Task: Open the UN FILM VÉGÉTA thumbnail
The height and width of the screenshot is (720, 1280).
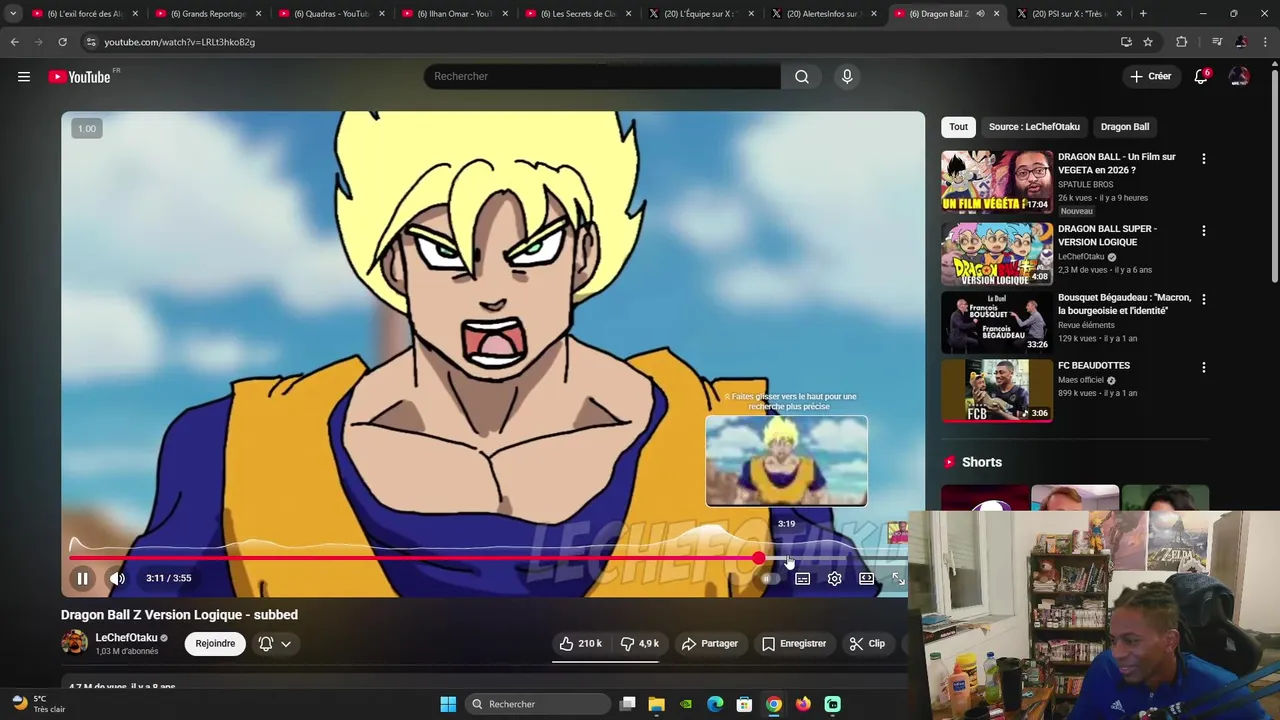Action: pyautogui.click(x=997, y=182)
